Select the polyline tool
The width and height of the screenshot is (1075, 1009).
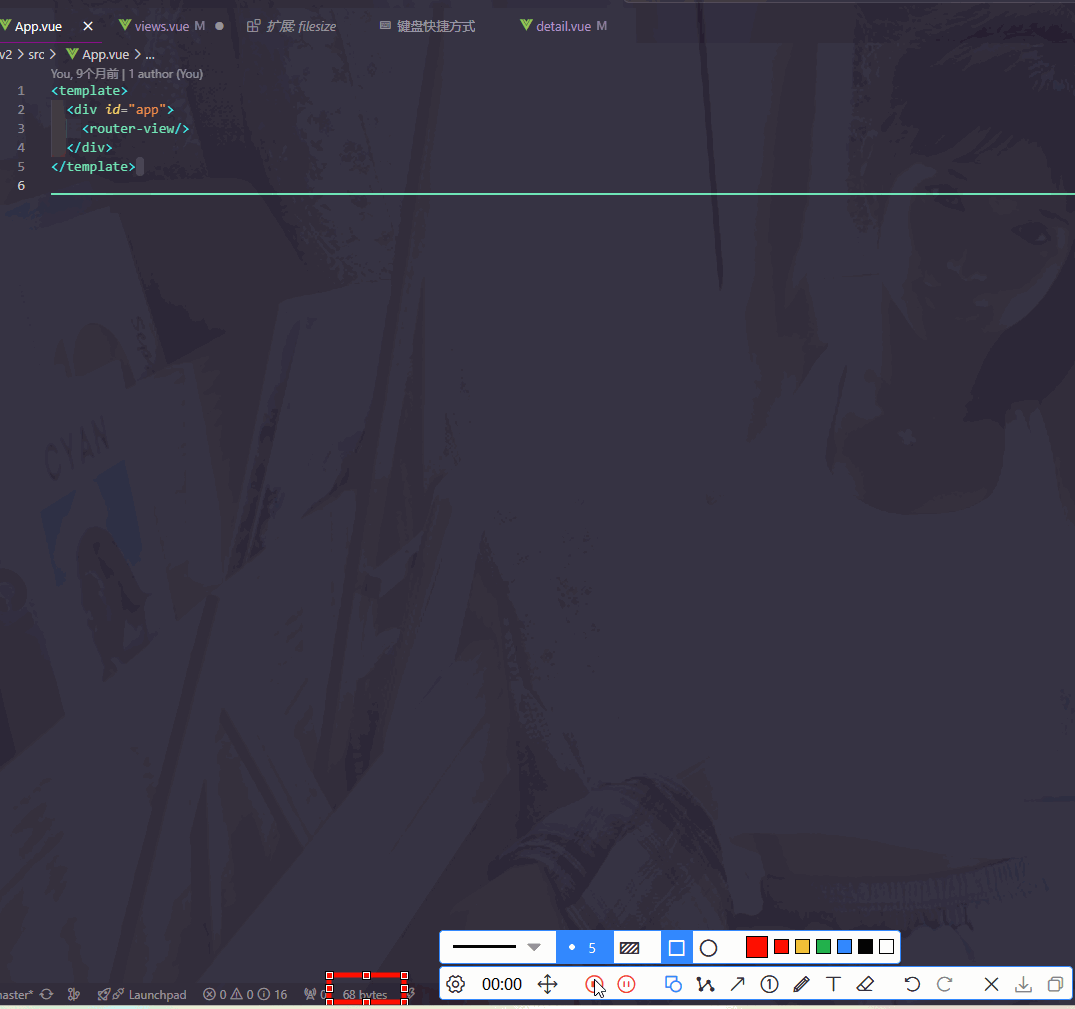[x=705, y=984]
